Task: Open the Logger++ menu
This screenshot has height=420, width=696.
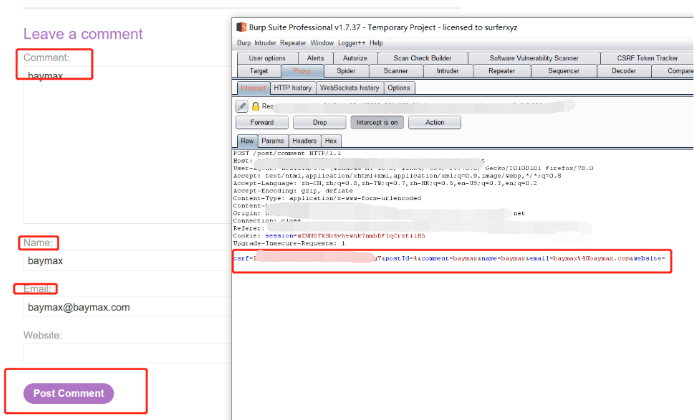Action: point(352,43)
